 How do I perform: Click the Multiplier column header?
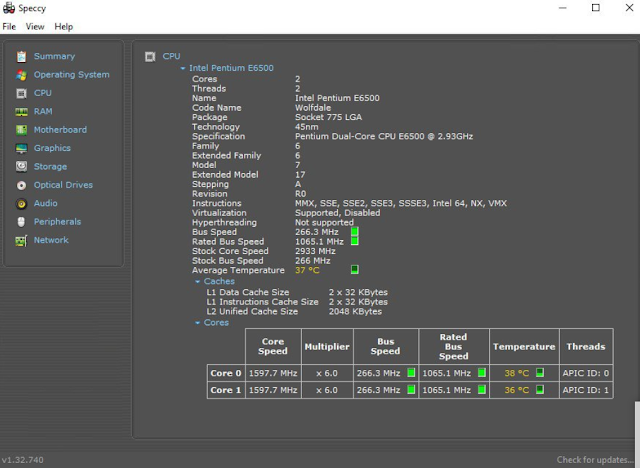[x=327, y=346]
